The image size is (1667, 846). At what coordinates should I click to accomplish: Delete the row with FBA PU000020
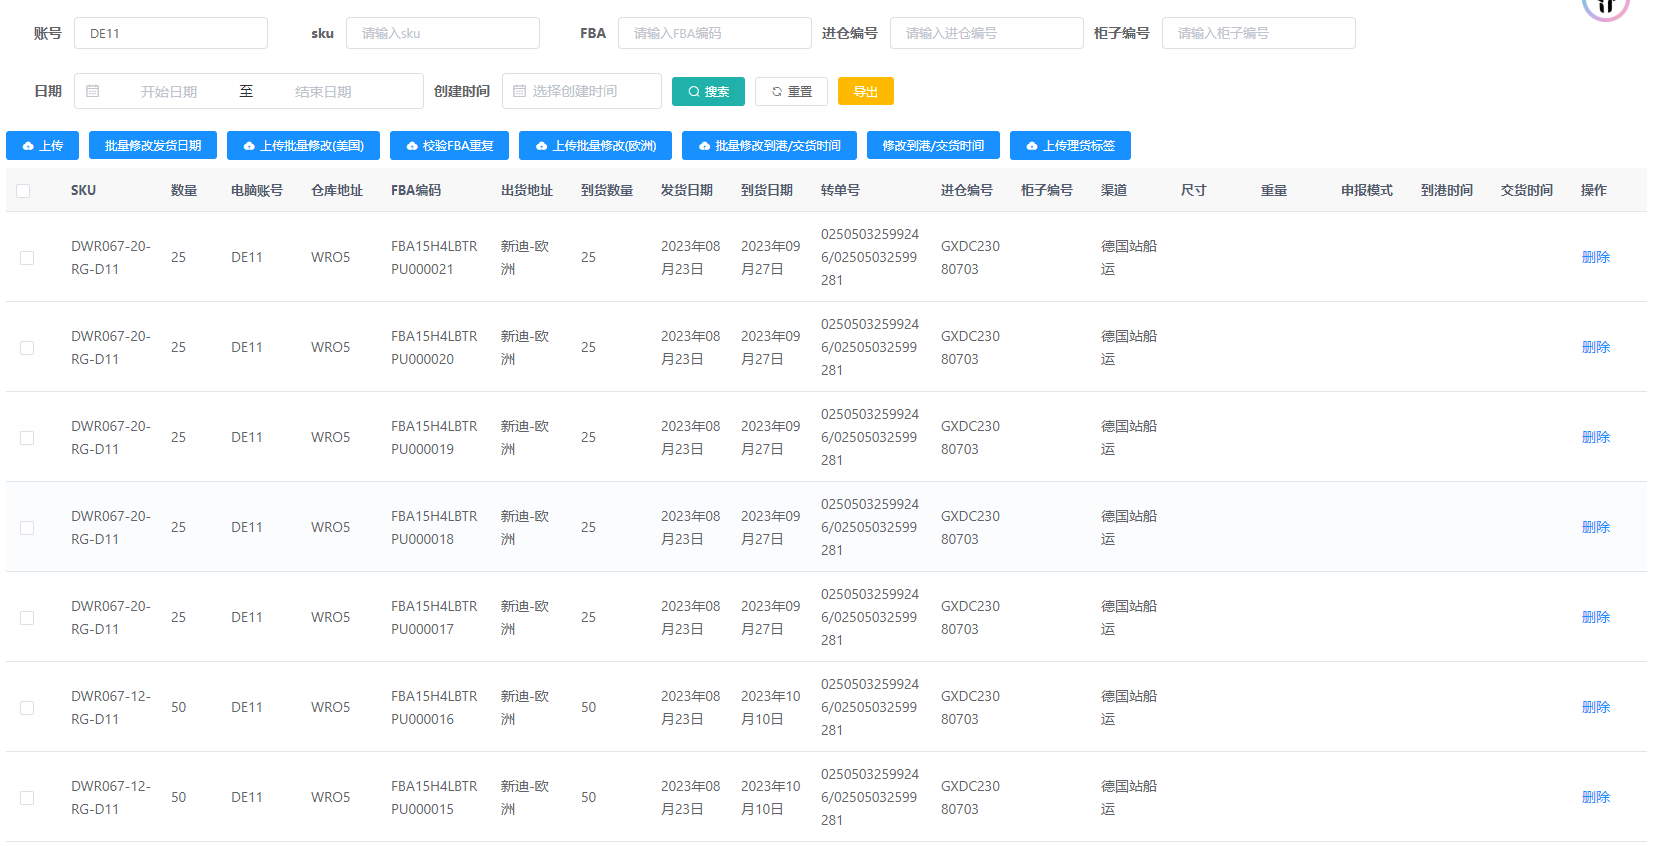pos(1595,348)
